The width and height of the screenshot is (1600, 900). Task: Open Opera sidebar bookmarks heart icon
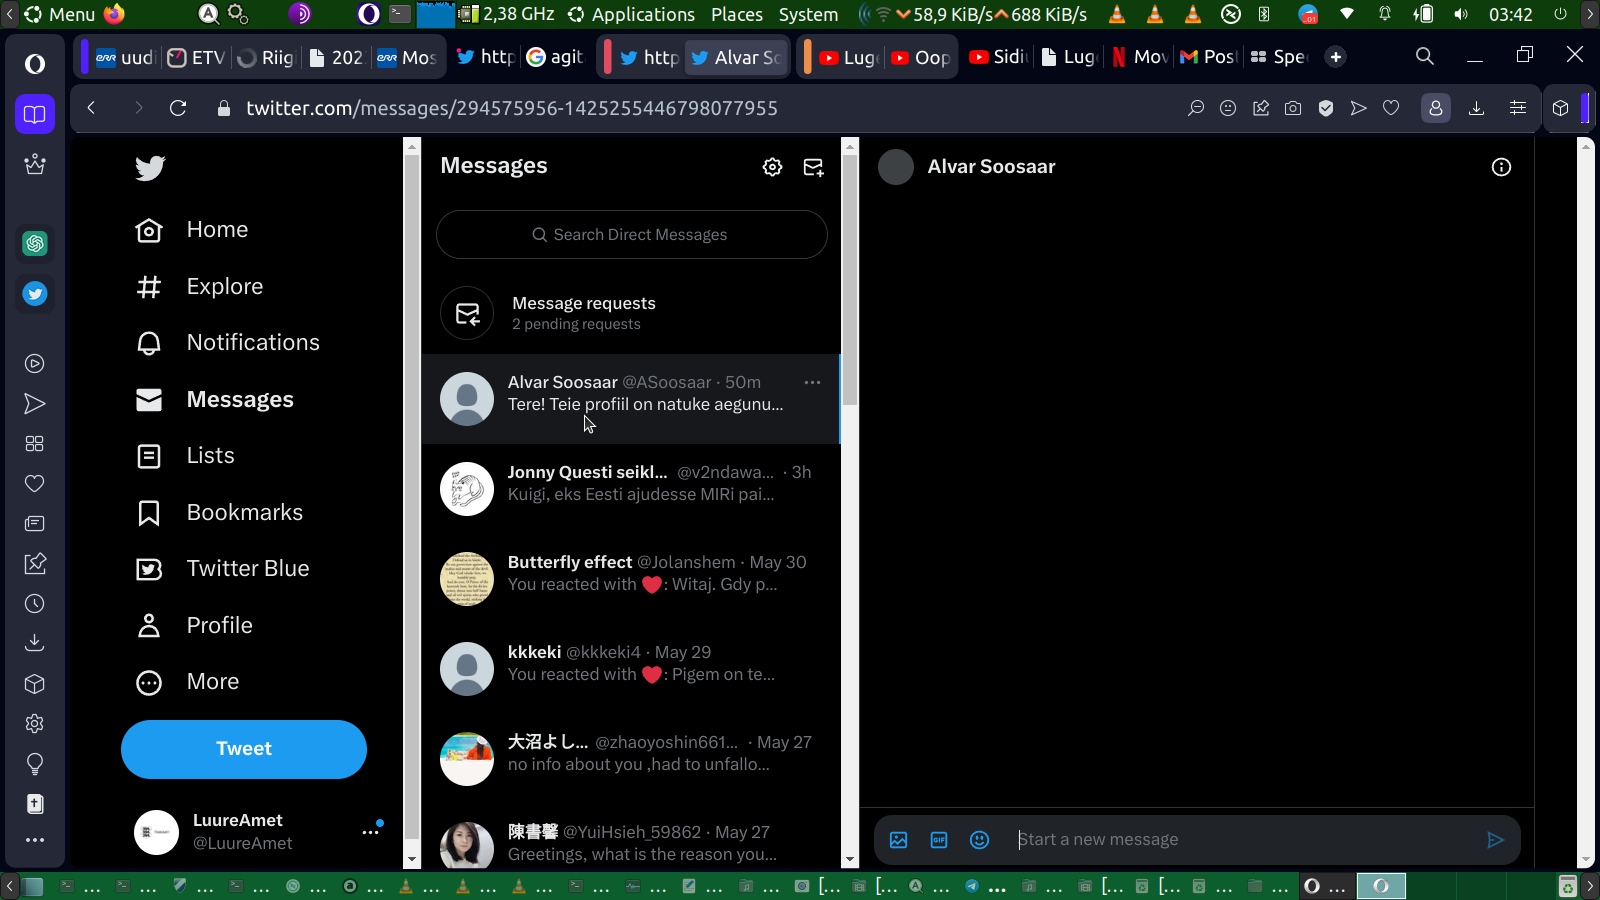coord(35,484)
